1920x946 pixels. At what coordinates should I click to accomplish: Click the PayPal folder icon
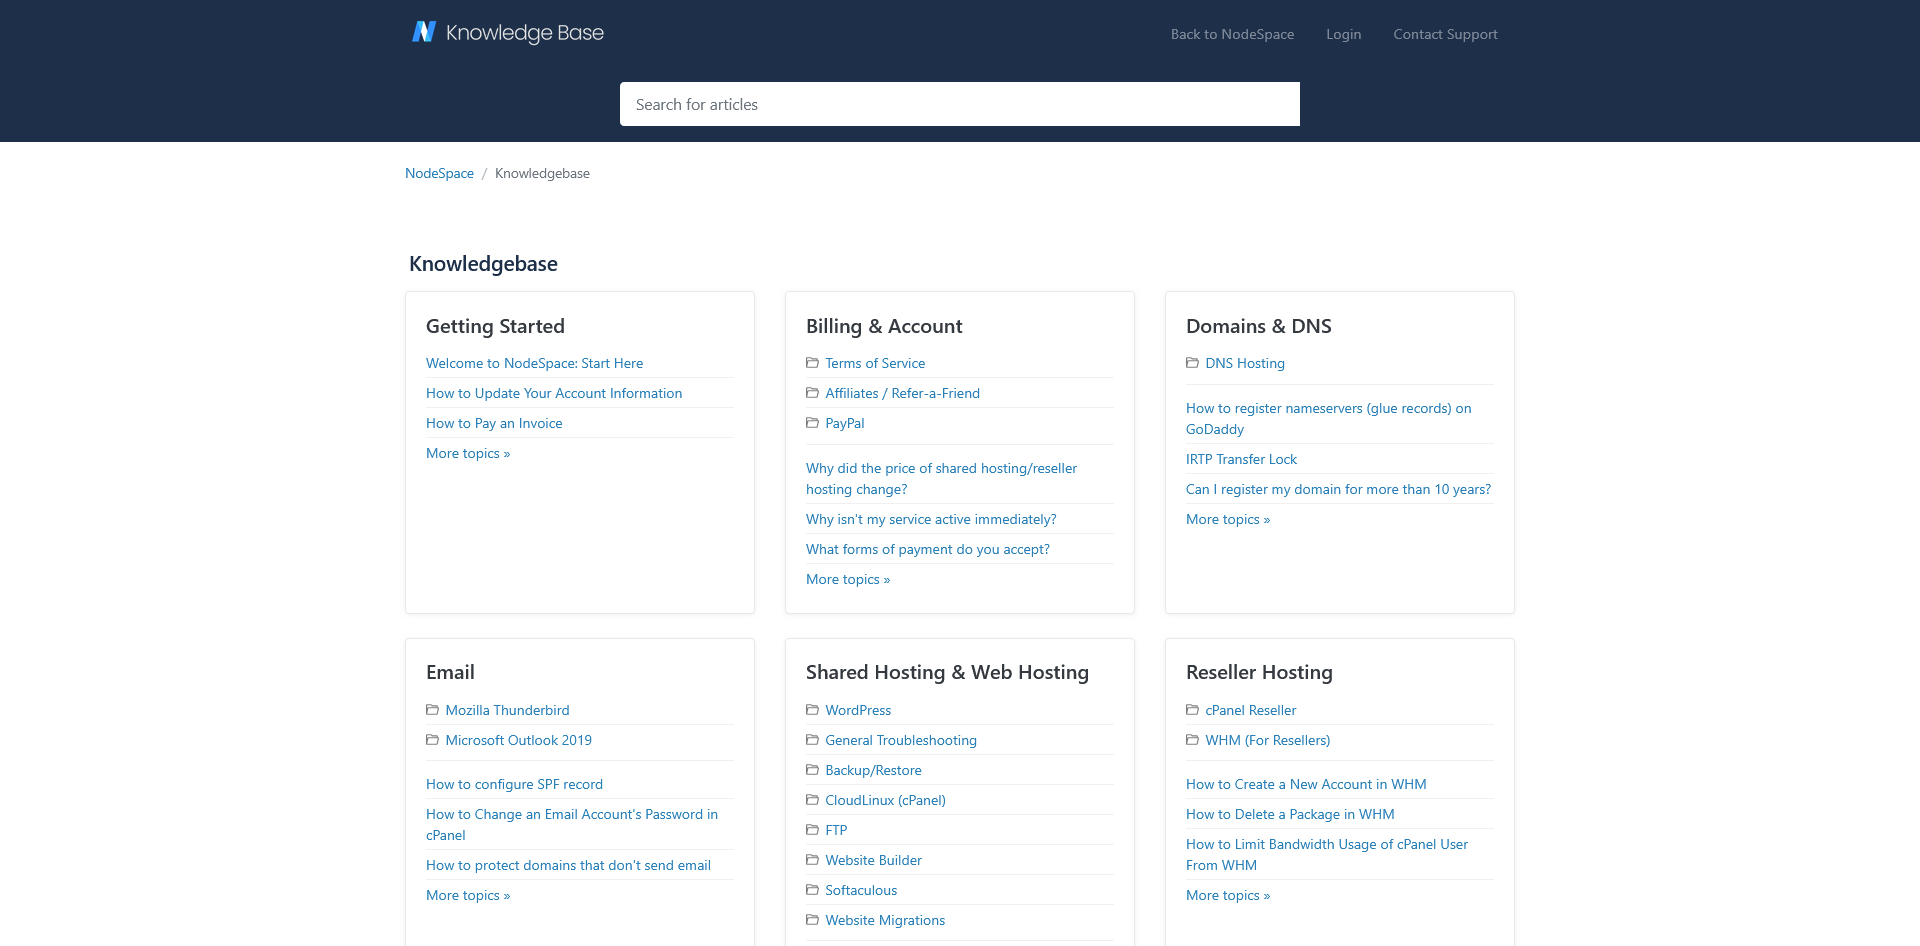tap(812, 423)
